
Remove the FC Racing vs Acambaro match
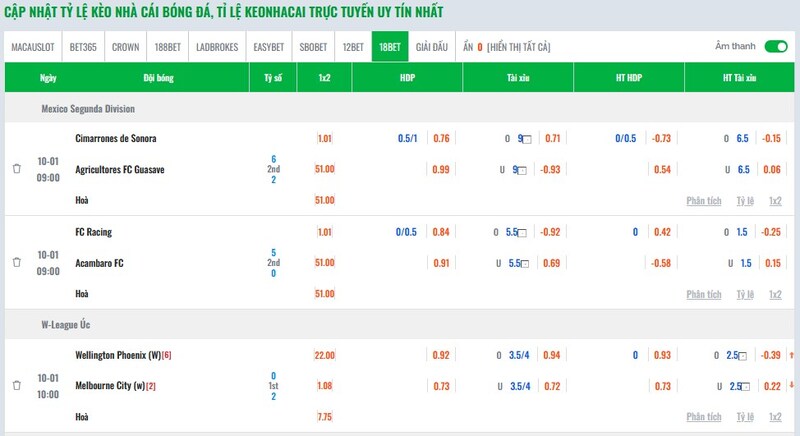click(x=17, y=263)
